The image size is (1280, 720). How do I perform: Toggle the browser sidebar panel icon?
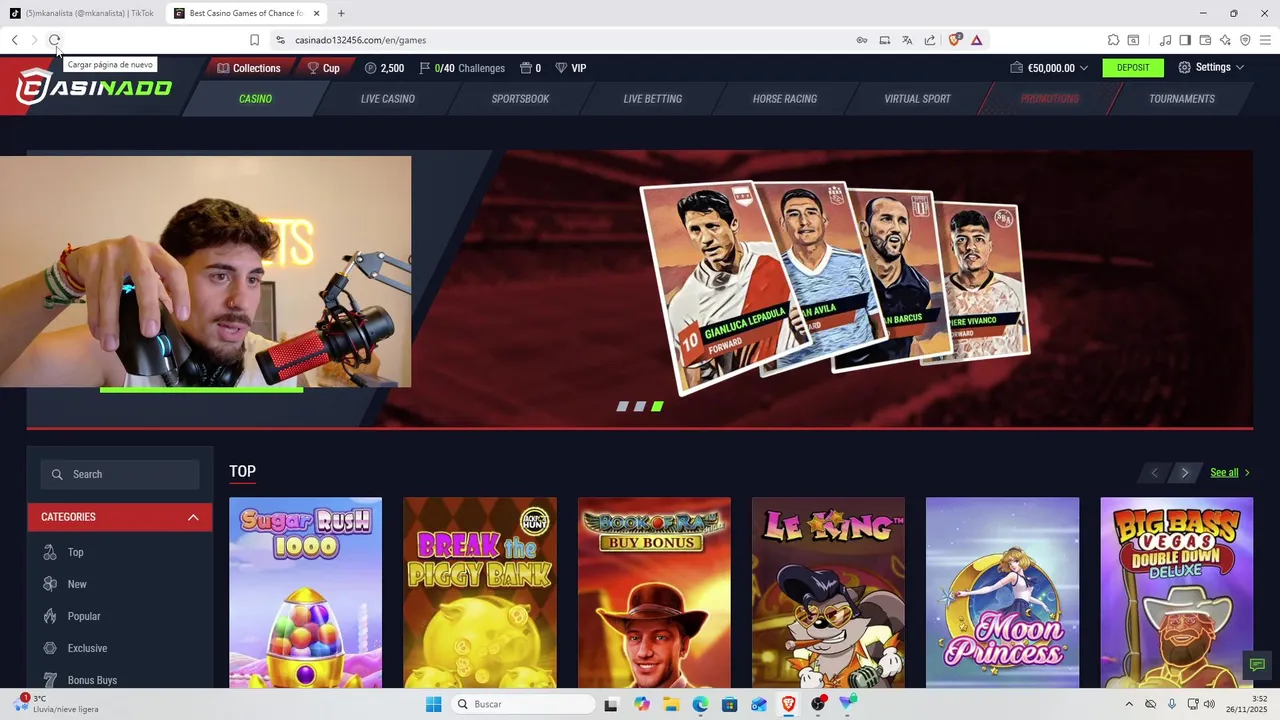(1185, 40)
